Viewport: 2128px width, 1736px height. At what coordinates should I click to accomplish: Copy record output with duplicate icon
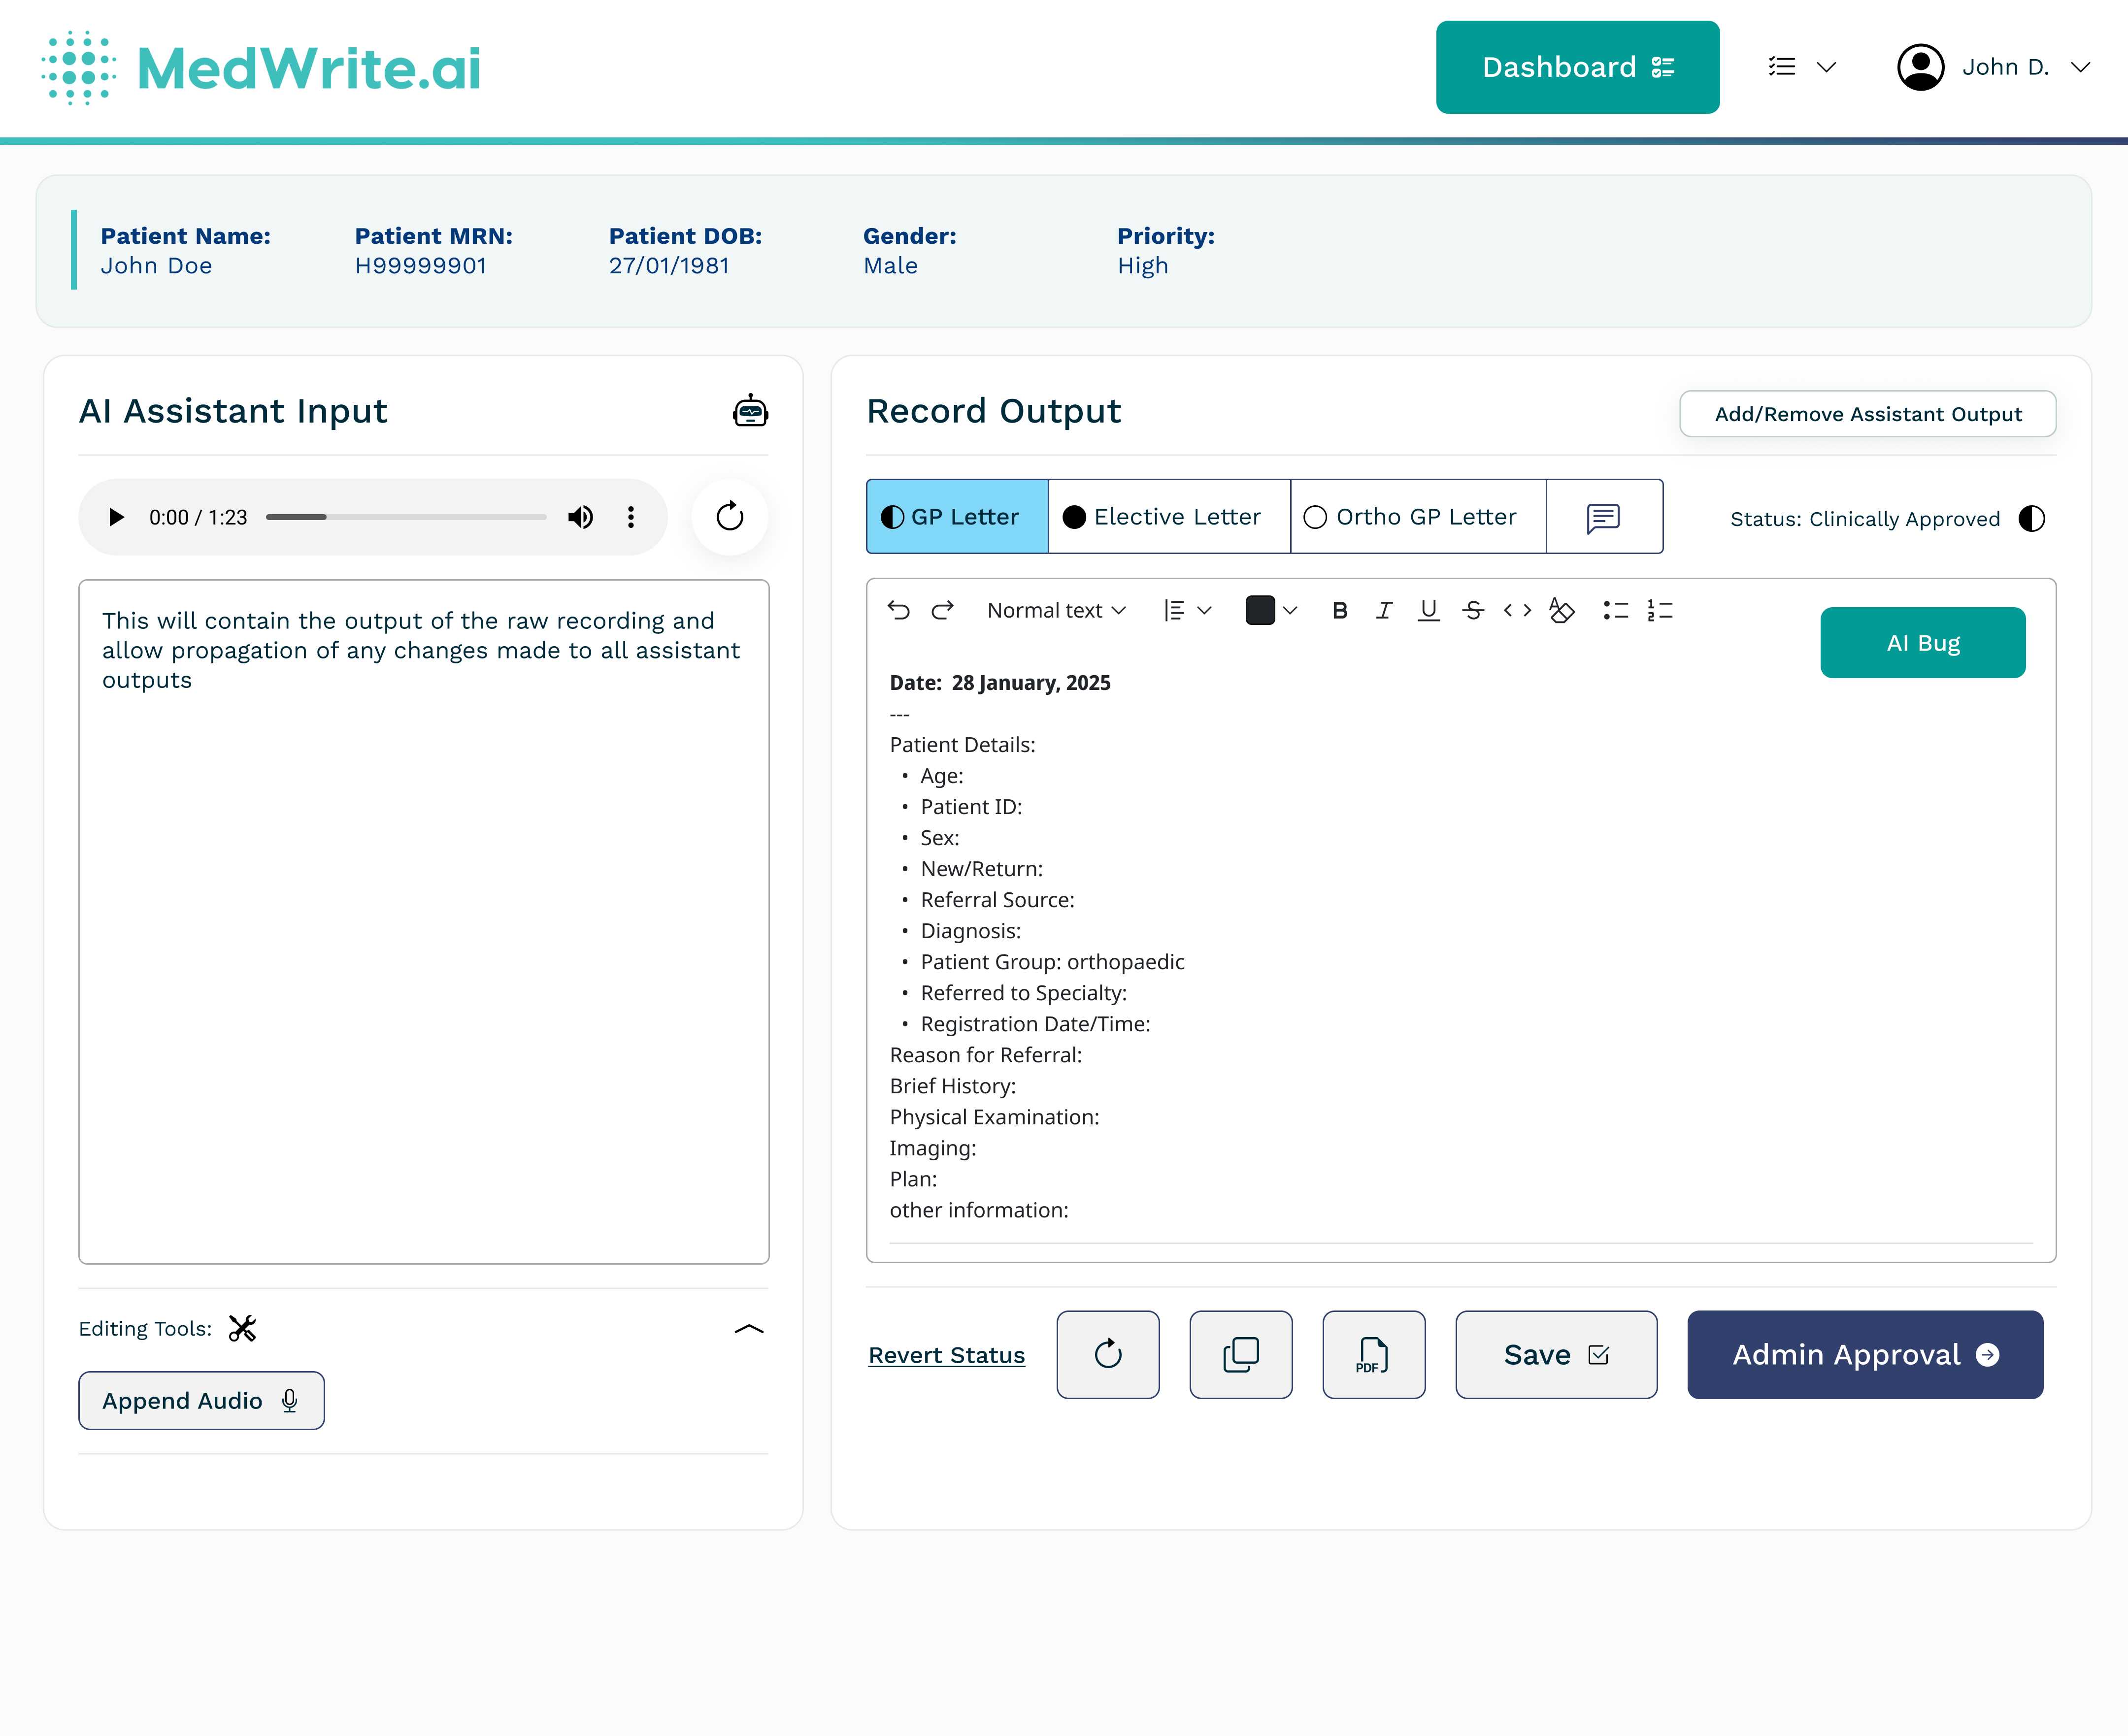pyautogui.click(x=1240, y=1355)
